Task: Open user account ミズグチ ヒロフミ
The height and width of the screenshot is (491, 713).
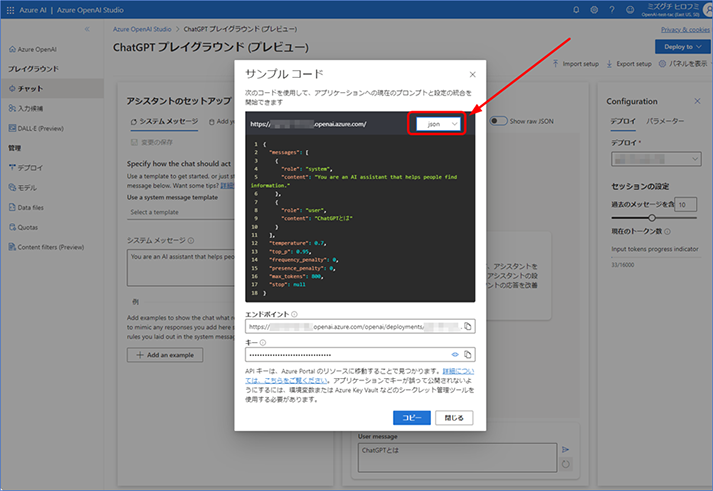Action: coord(678,10)
